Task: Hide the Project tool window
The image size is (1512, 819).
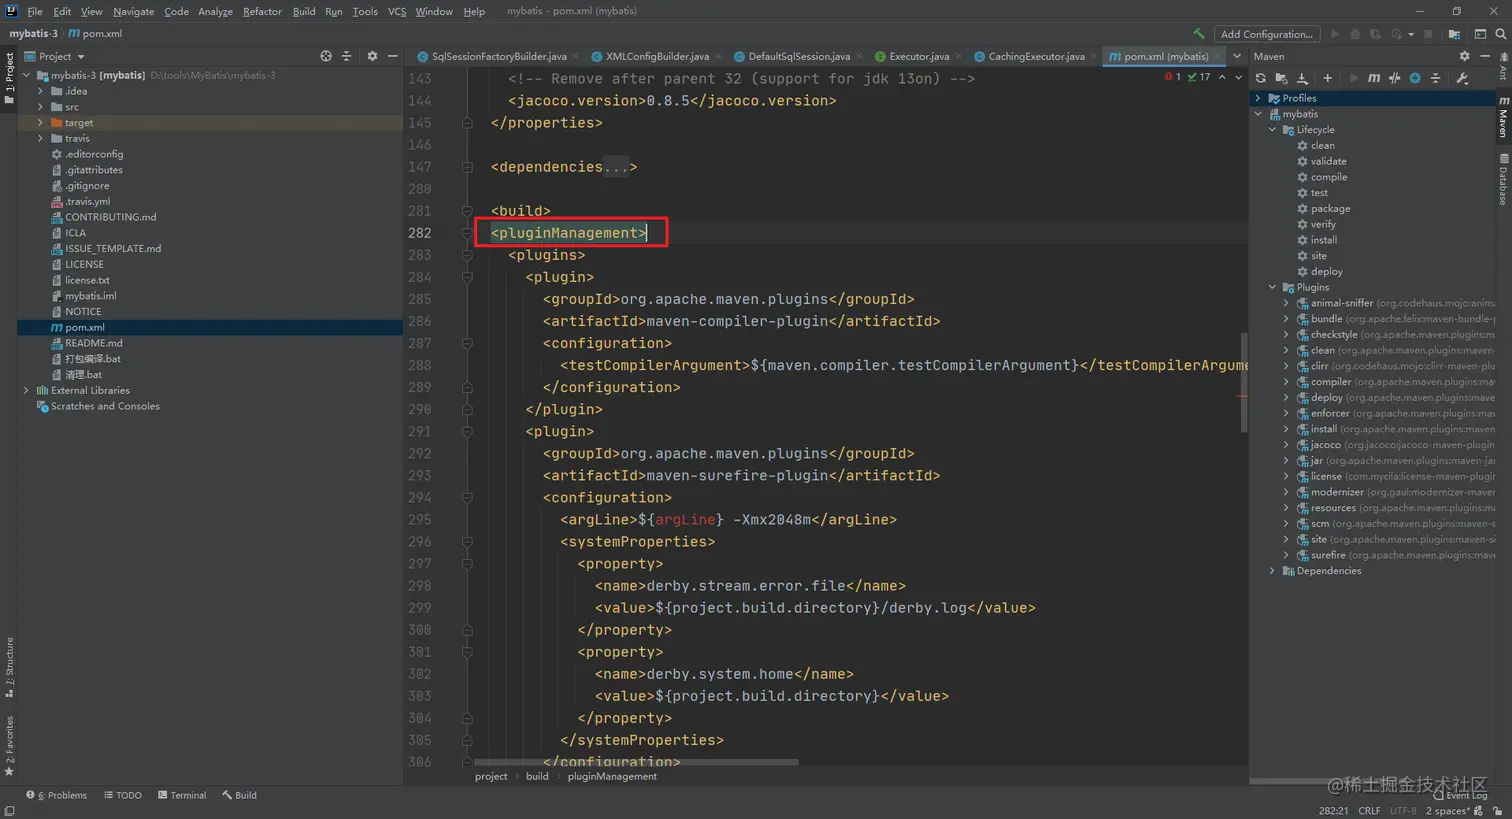Action: (393, 56)
